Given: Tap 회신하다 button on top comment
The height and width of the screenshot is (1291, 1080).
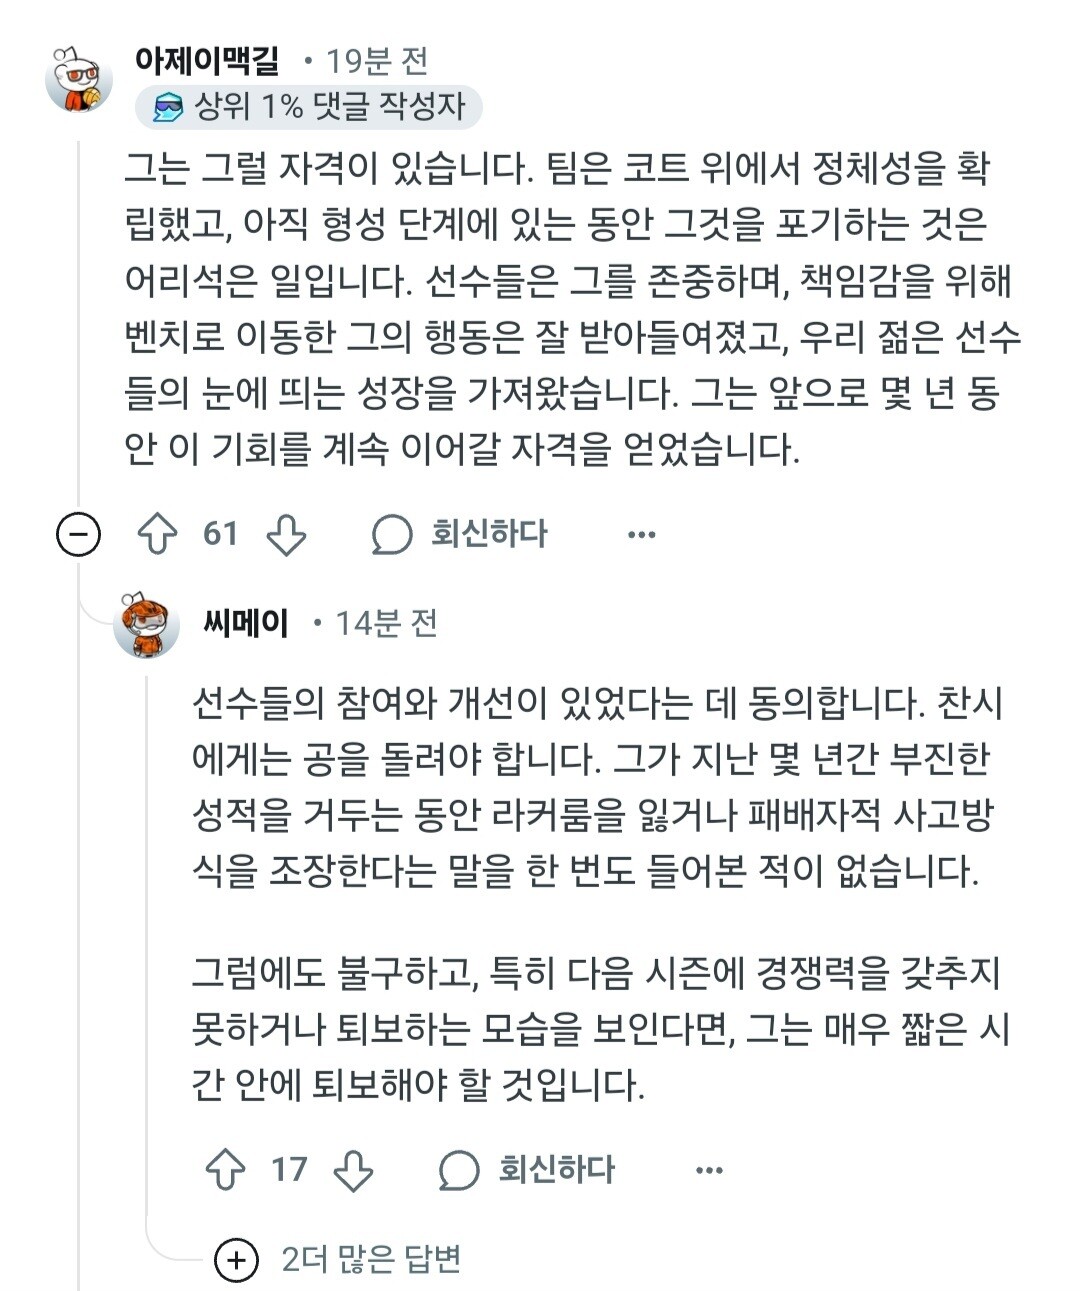Looking at the screenshot, I should click(x=489, y=534).
